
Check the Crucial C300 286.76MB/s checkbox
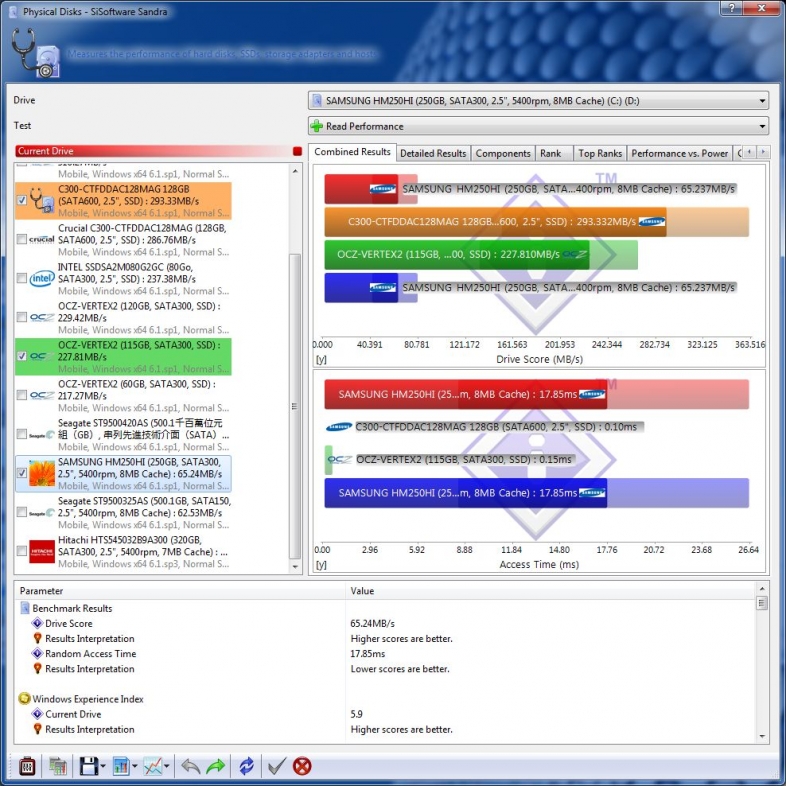point(22,239)
